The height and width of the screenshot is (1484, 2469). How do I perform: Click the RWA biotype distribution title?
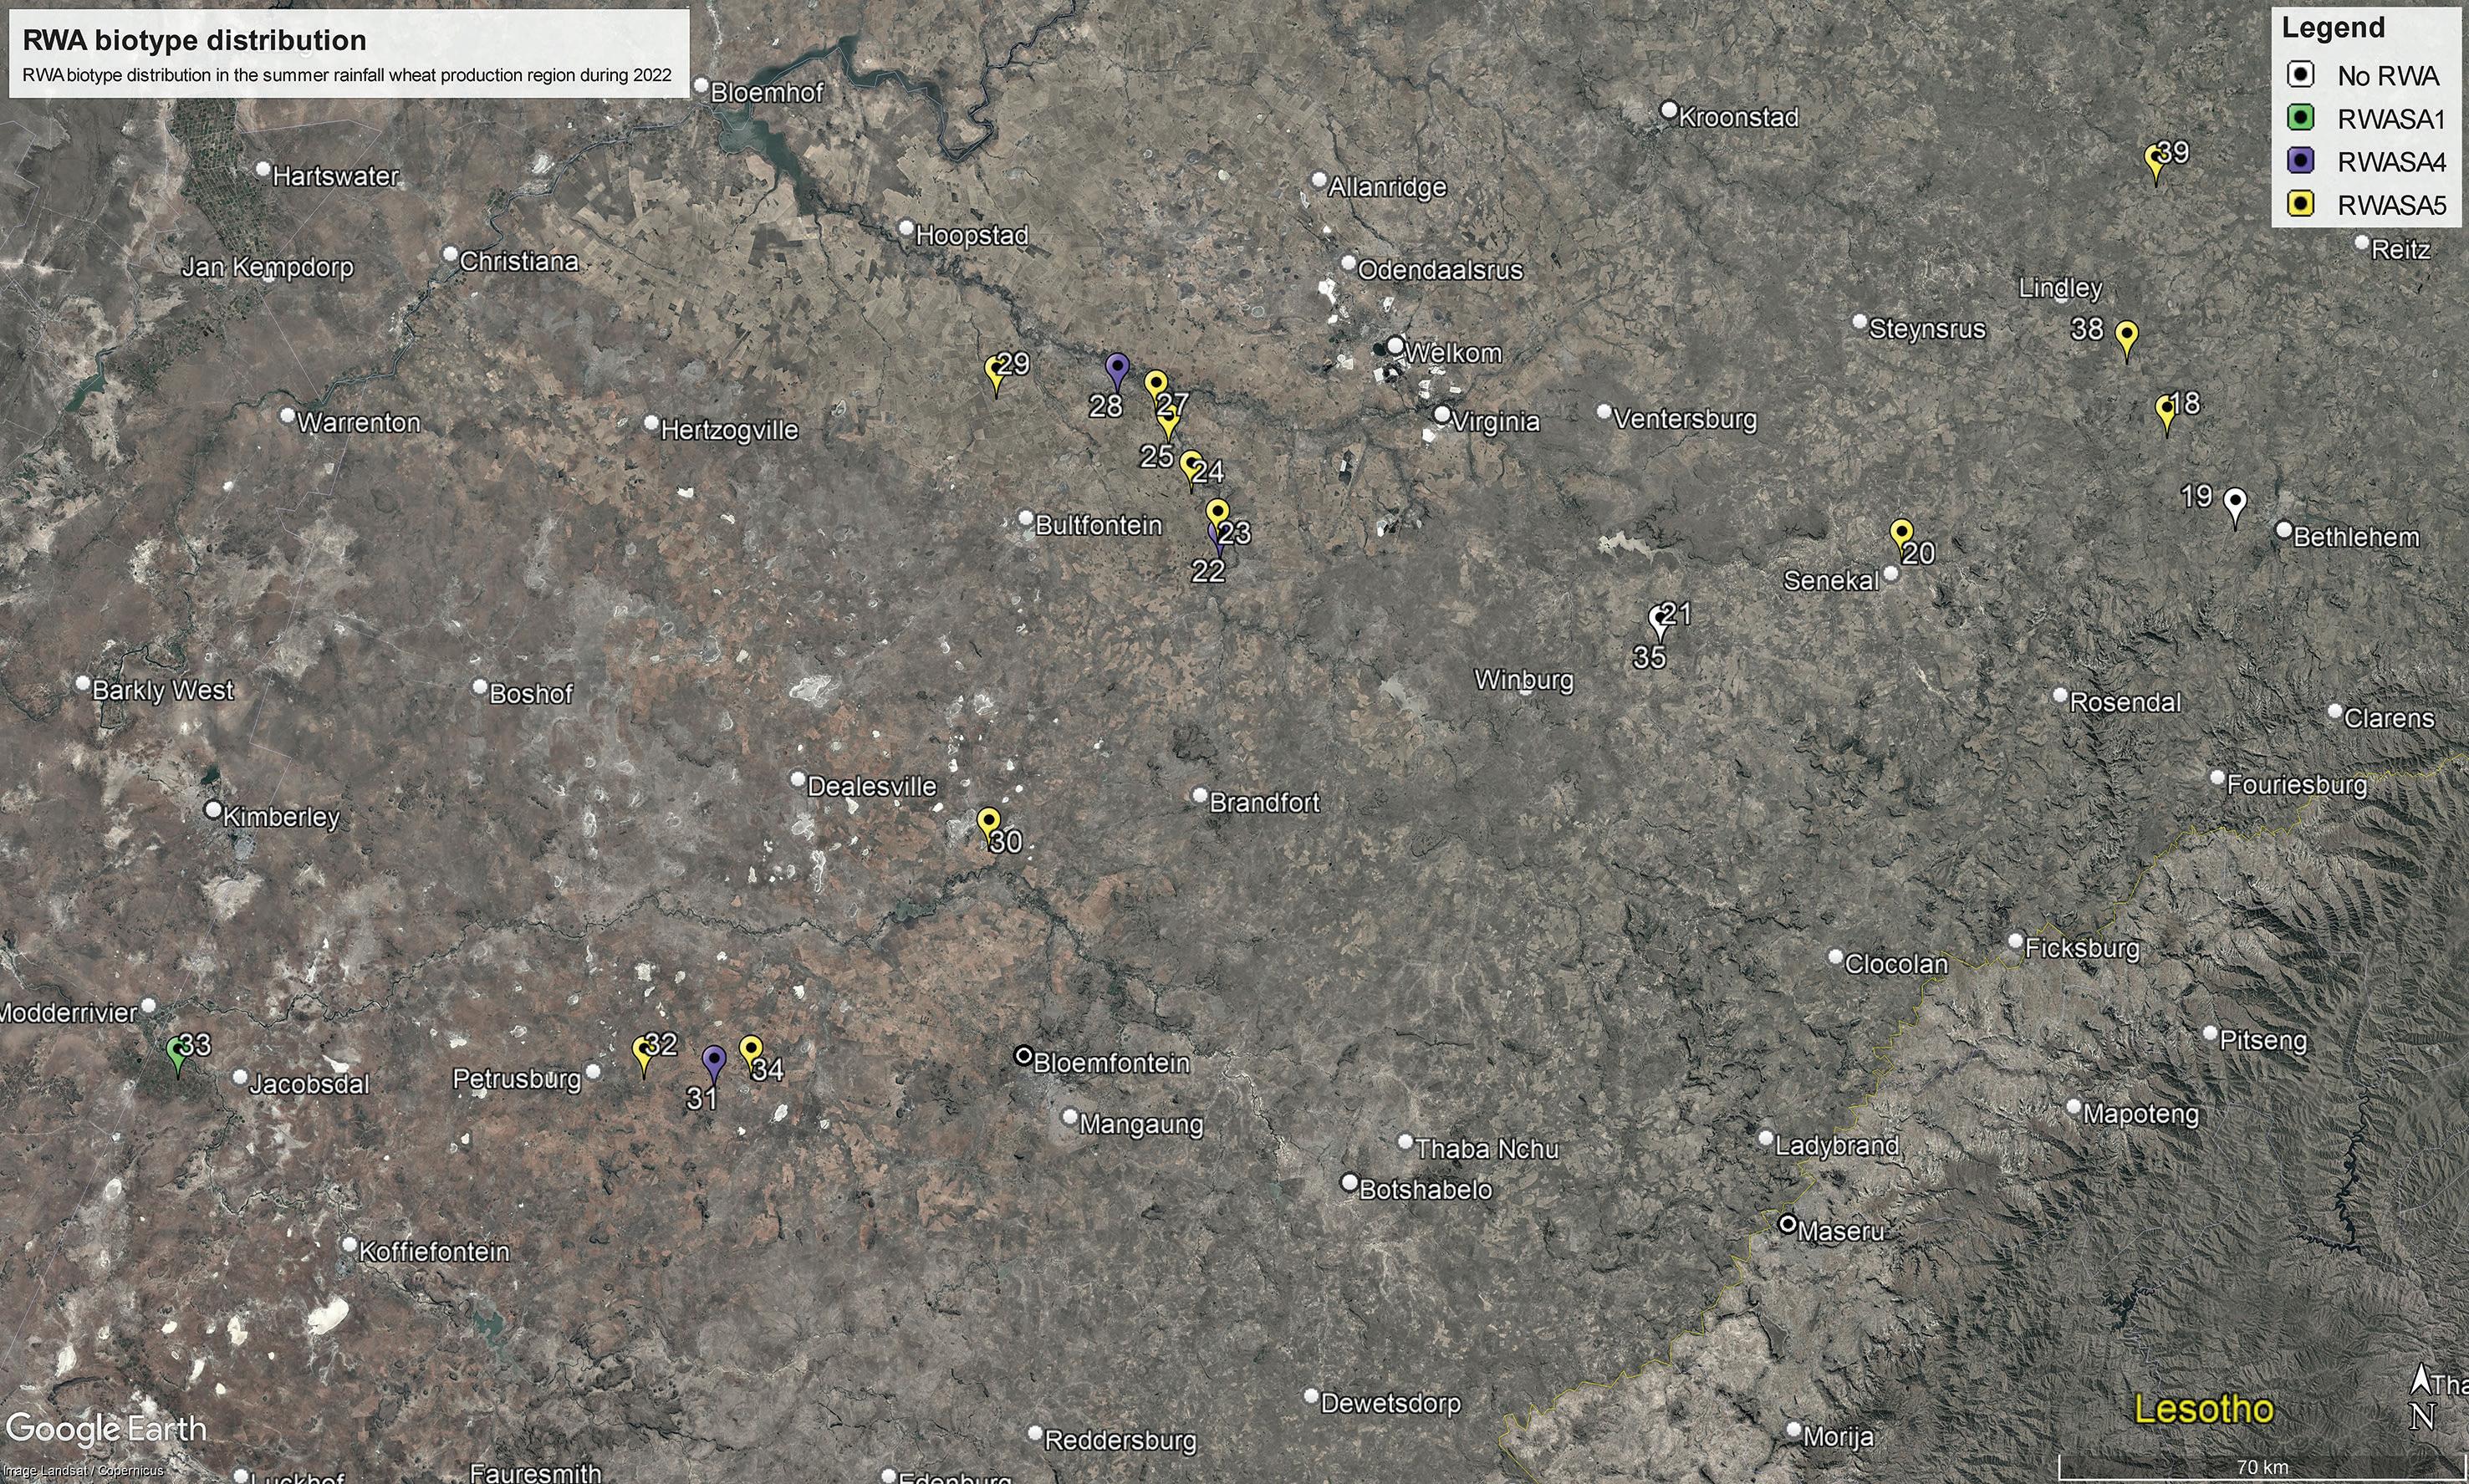194,40
